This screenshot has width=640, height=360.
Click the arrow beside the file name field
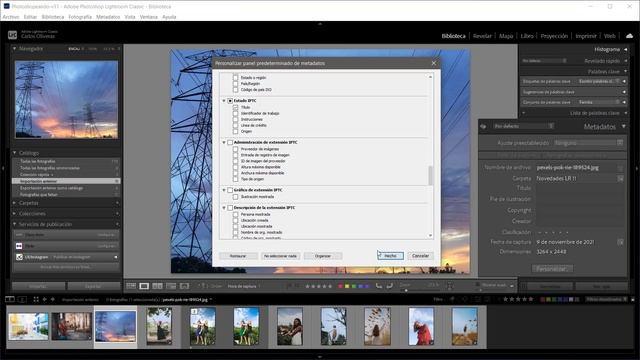(x=620, y=168)
